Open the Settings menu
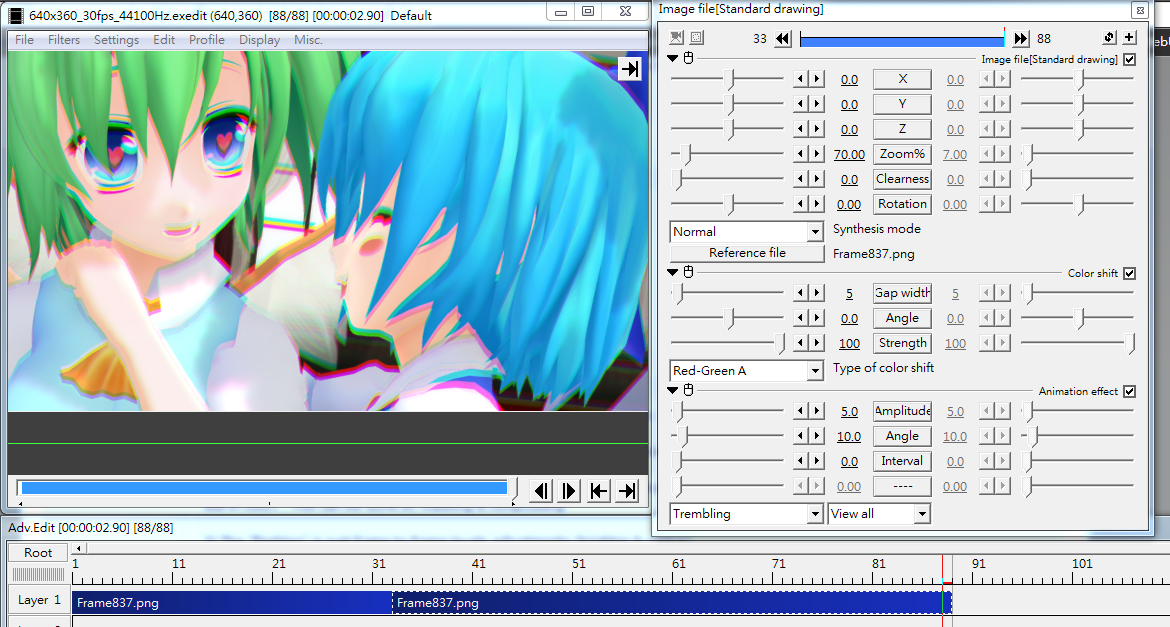 pyautogui.click(x=116, y=40)
